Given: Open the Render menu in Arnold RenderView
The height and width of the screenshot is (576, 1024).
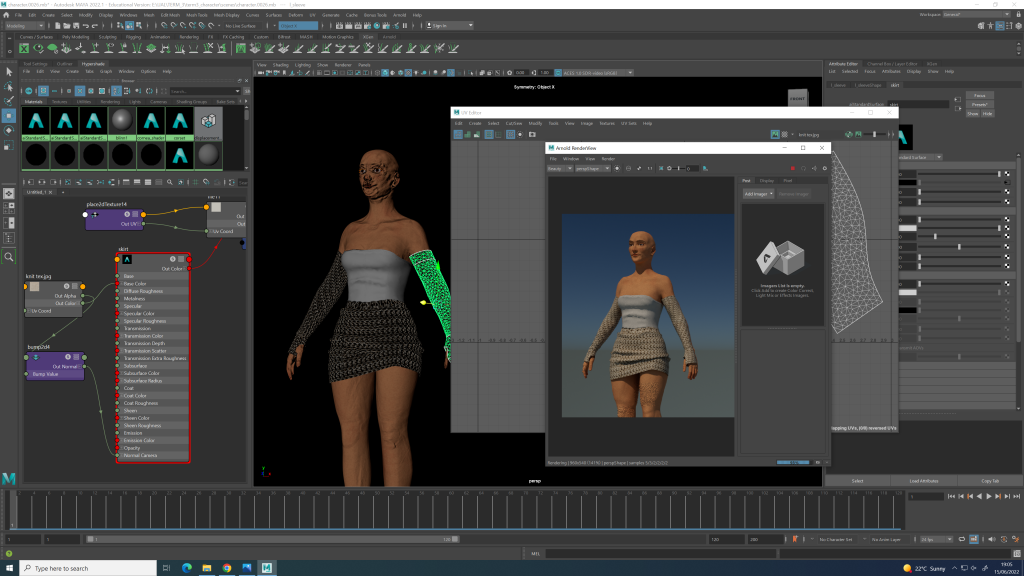Looking at the screenshot, I should click(608, 159).
